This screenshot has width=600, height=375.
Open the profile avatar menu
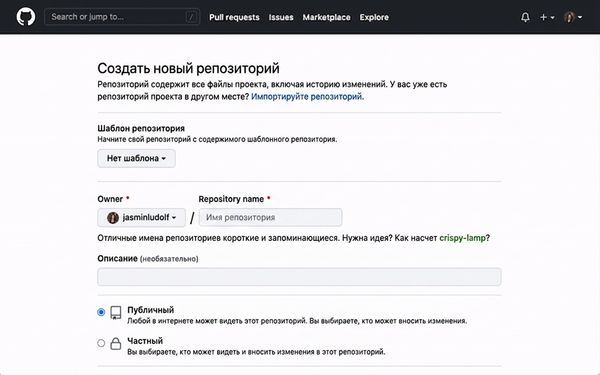(x=573, y=17)
